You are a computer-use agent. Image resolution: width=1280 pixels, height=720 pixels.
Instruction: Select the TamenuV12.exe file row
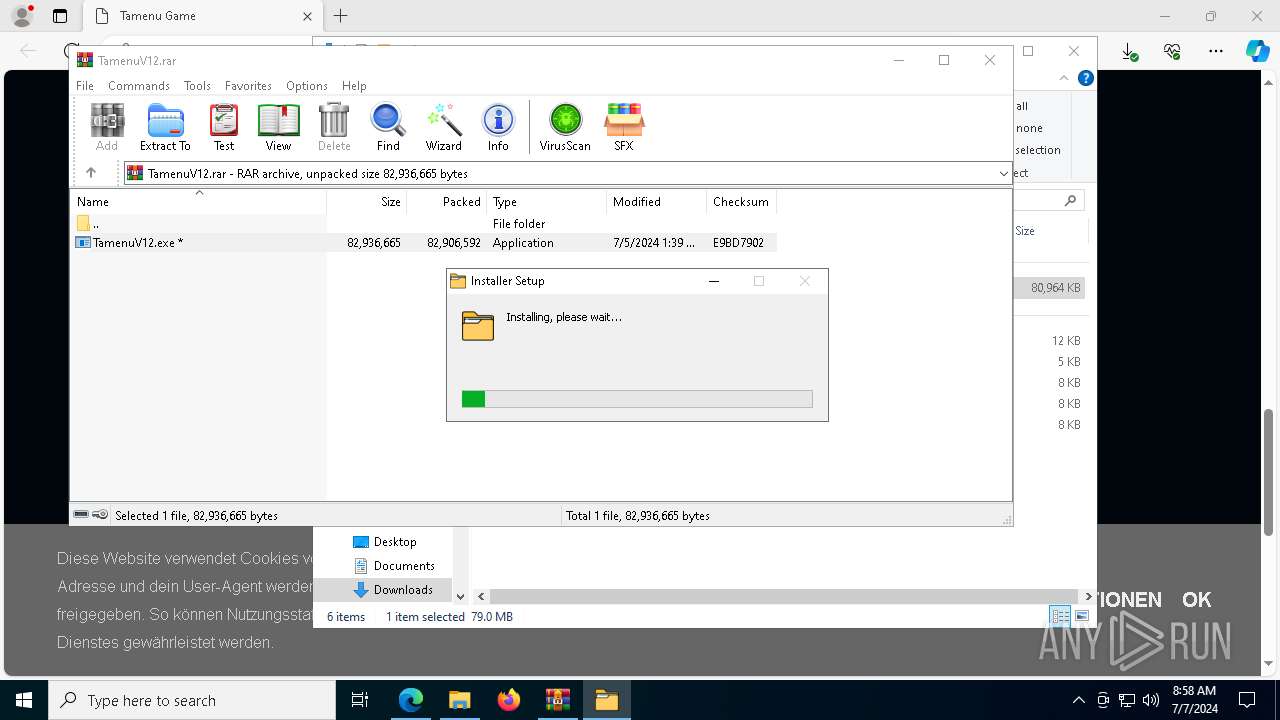coord(425,243)
